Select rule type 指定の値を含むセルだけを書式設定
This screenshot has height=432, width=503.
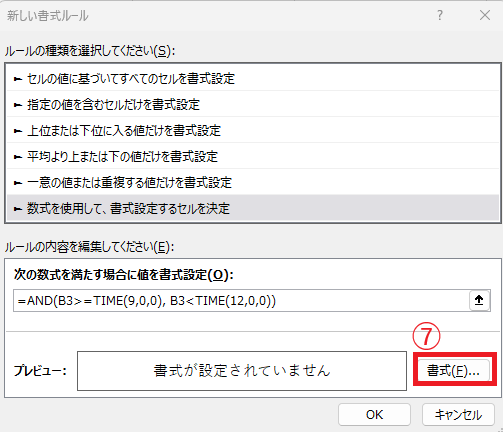point(253,105)
